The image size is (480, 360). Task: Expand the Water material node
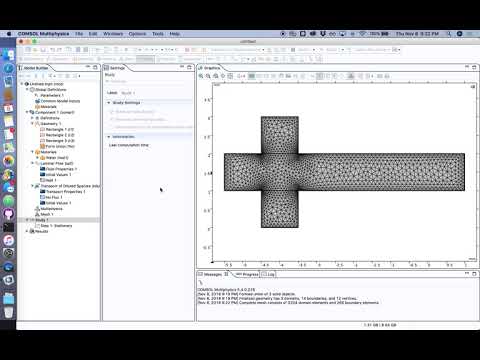coord(37,158)
